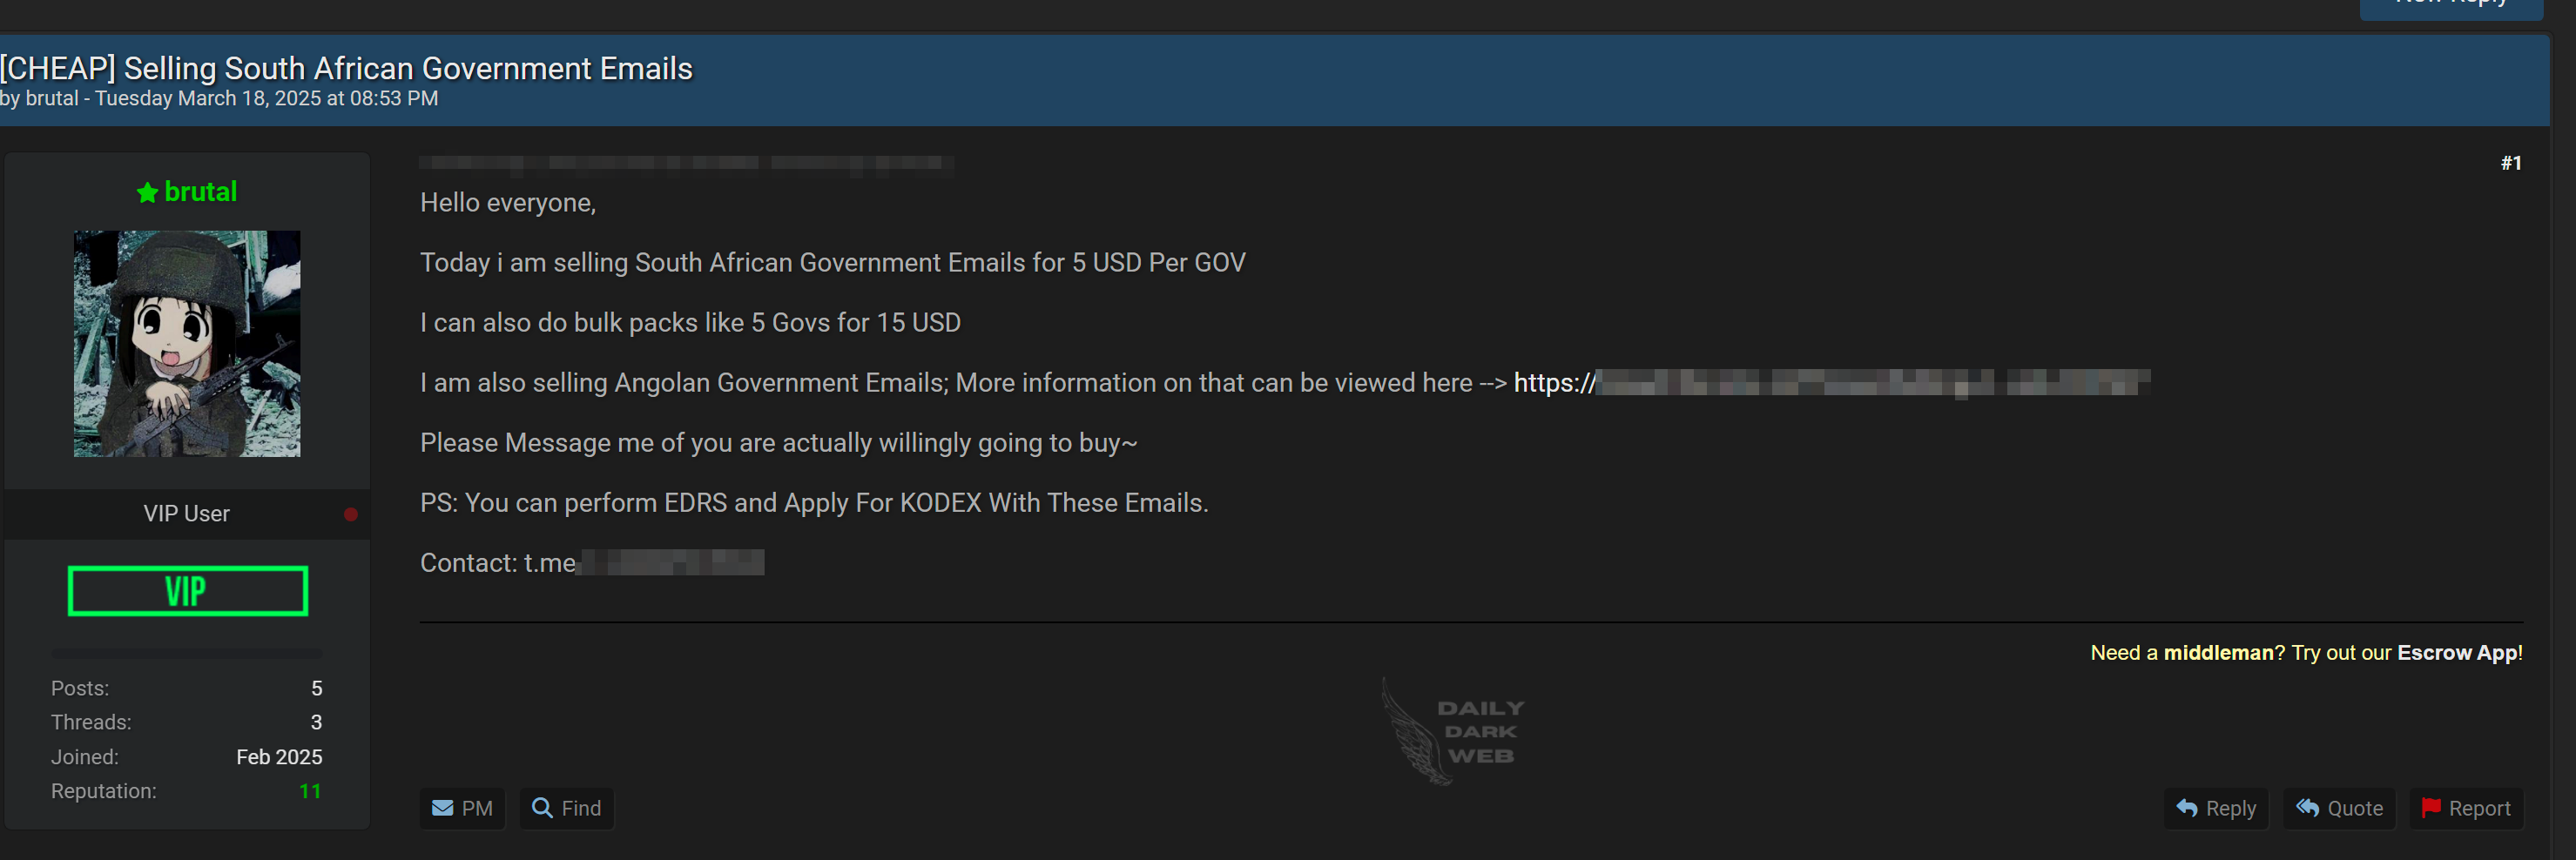Click the red offline status dot
Screen dimensions: 2576x860
coord(351,514)
